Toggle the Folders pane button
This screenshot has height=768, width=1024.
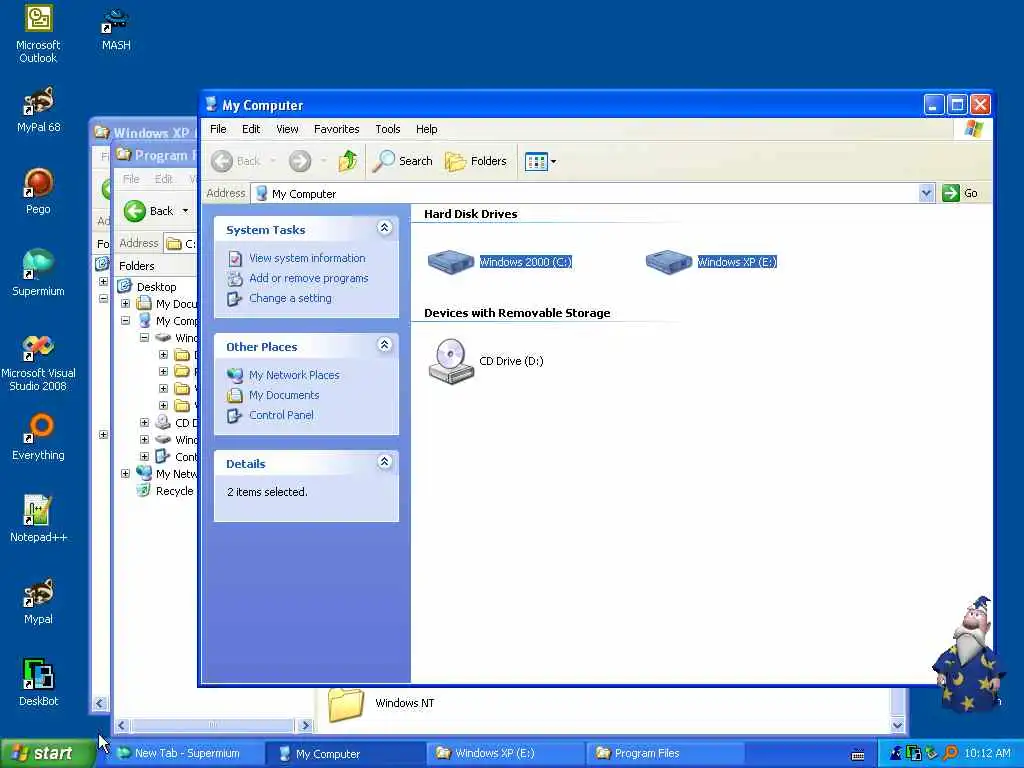475,161
